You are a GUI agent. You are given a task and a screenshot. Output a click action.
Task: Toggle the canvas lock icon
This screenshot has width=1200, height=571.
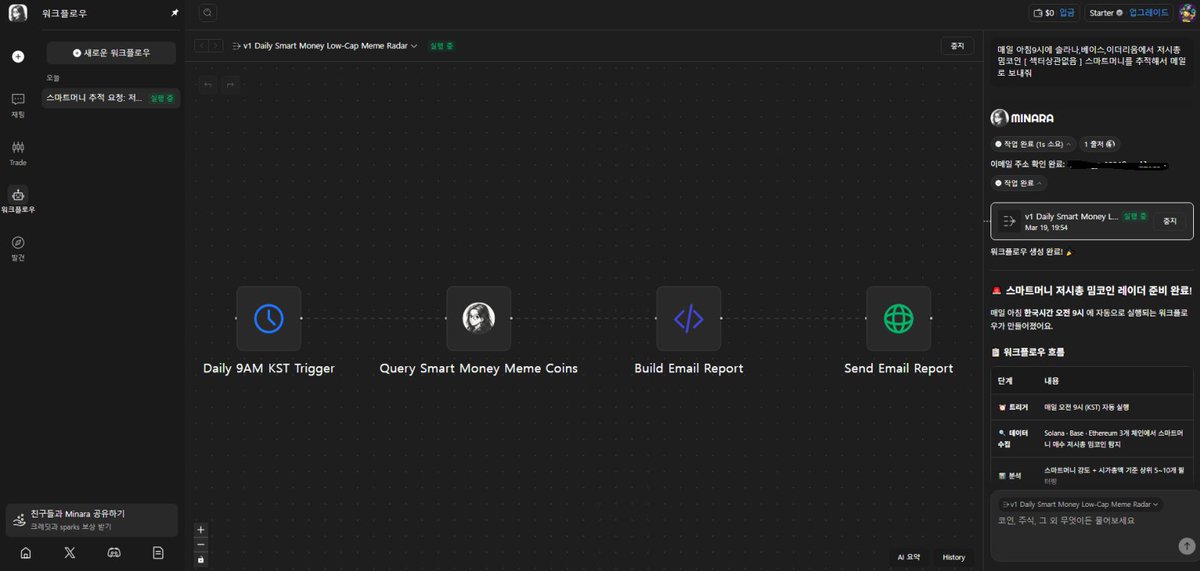201,559
